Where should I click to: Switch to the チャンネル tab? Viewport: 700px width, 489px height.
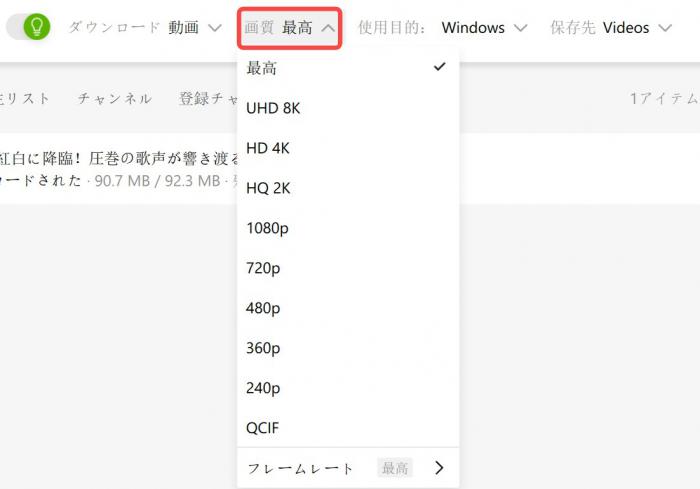tap(115, 98)
